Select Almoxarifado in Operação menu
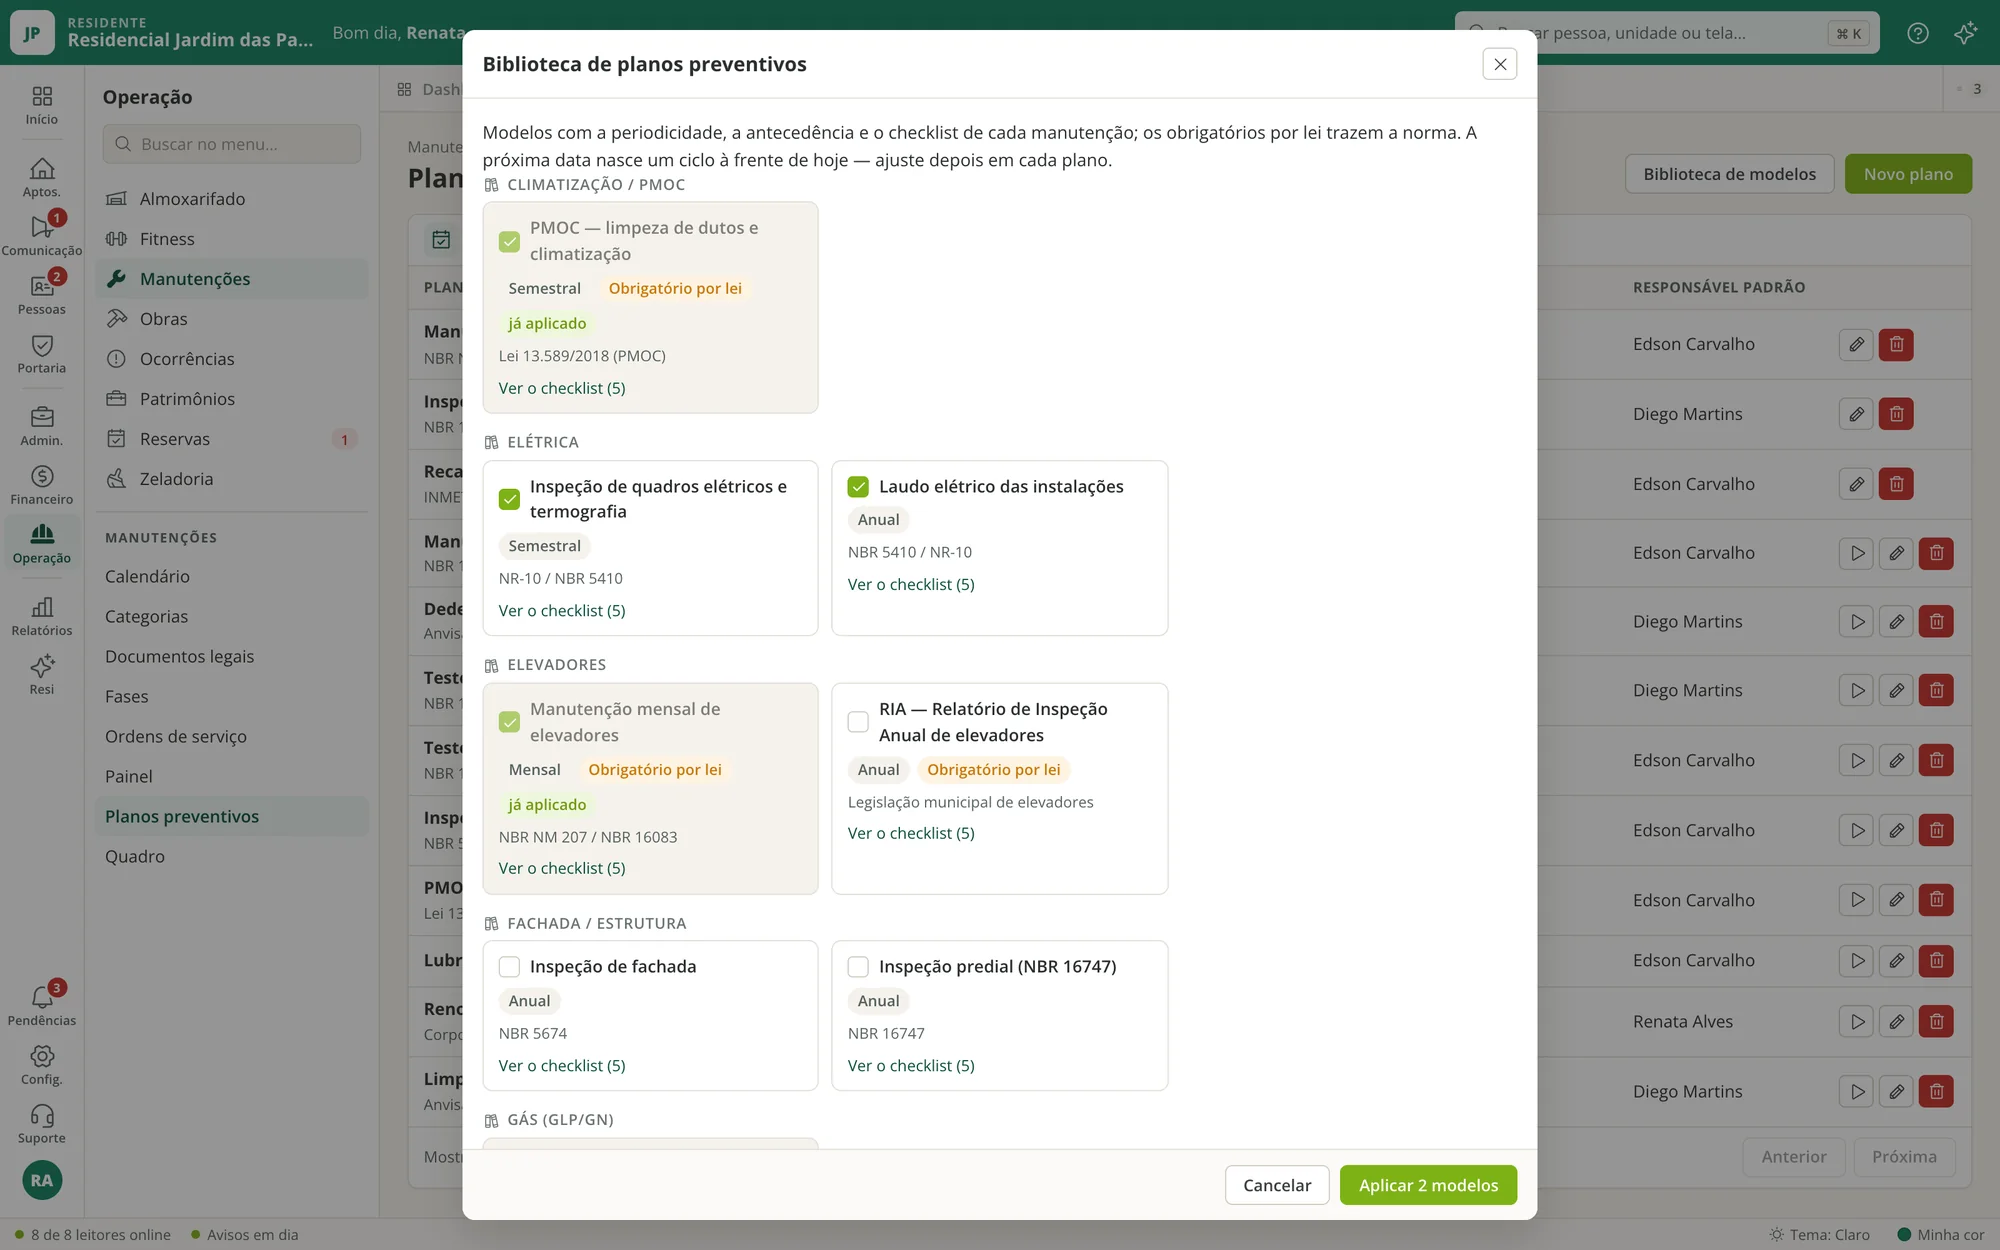 [232, 199]
